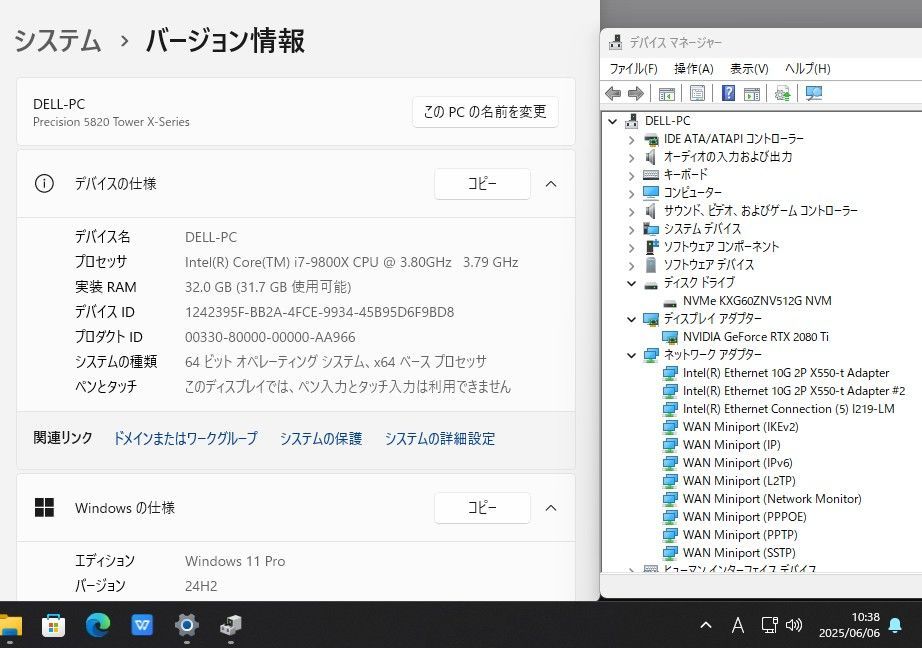
Task: Open Properties from Device Manager toolbar
Action: pos(697,93)
